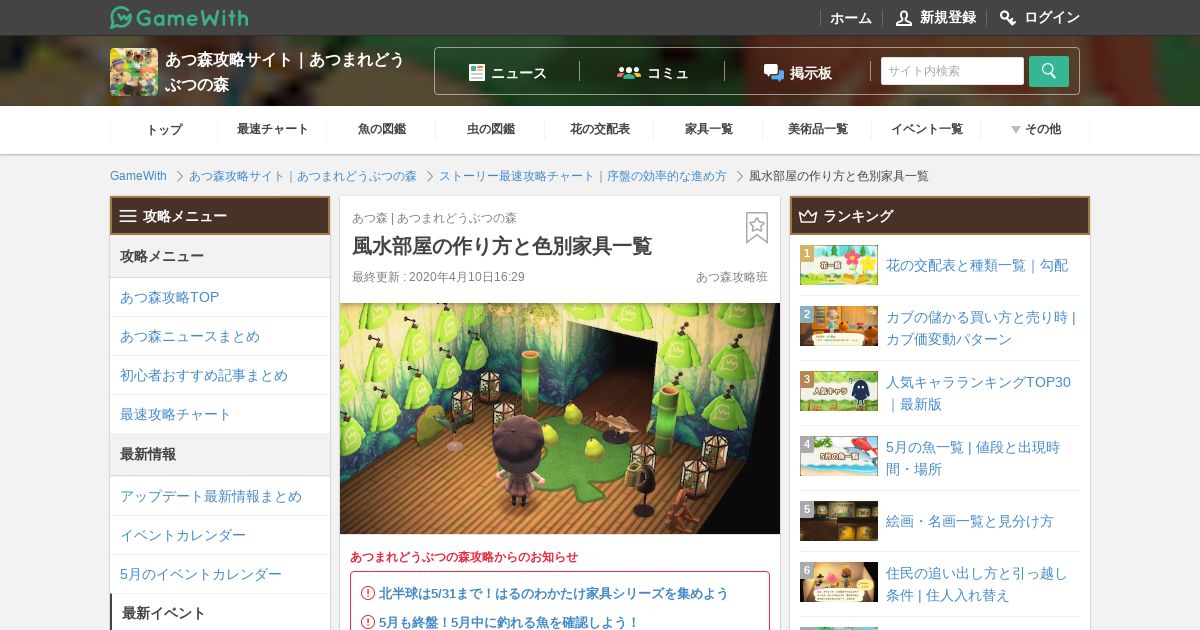Screen dimensions: 1200x630
Task: Select the イベント一覧 tab
Action: click(926, 129)
